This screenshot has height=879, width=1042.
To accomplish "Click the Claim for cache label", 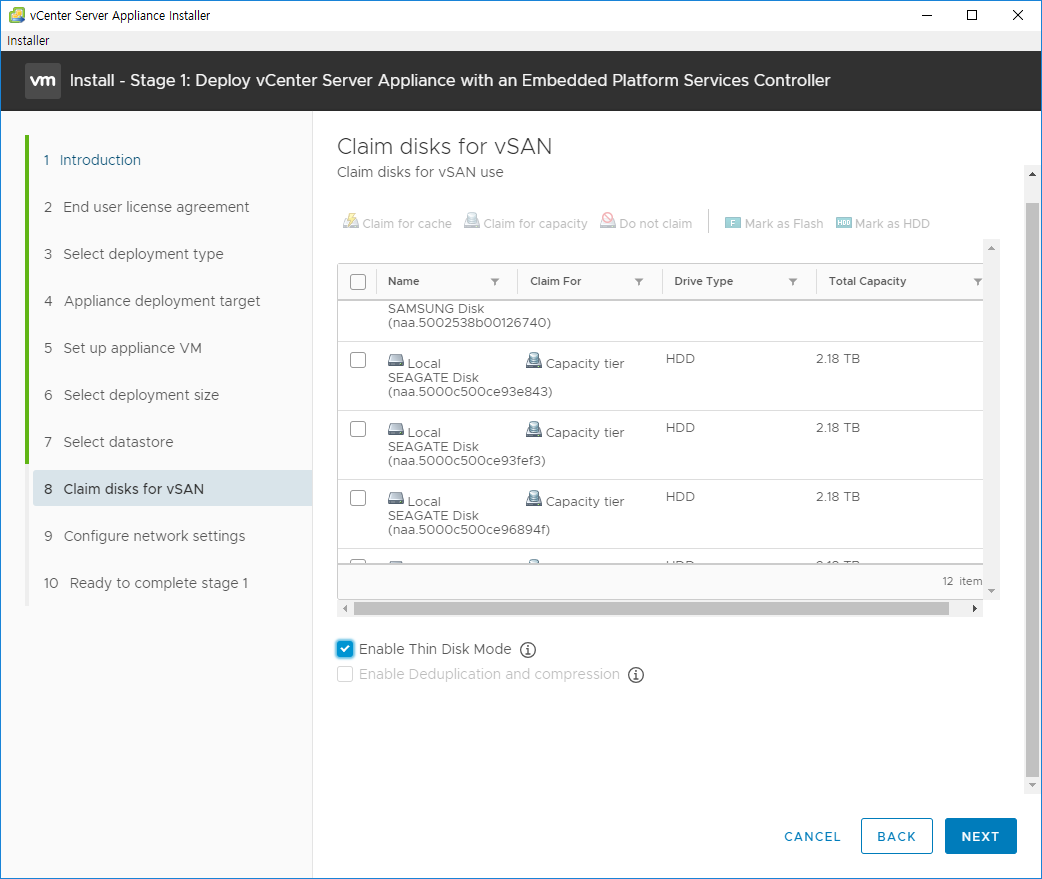I will click(x=407, y=224).
